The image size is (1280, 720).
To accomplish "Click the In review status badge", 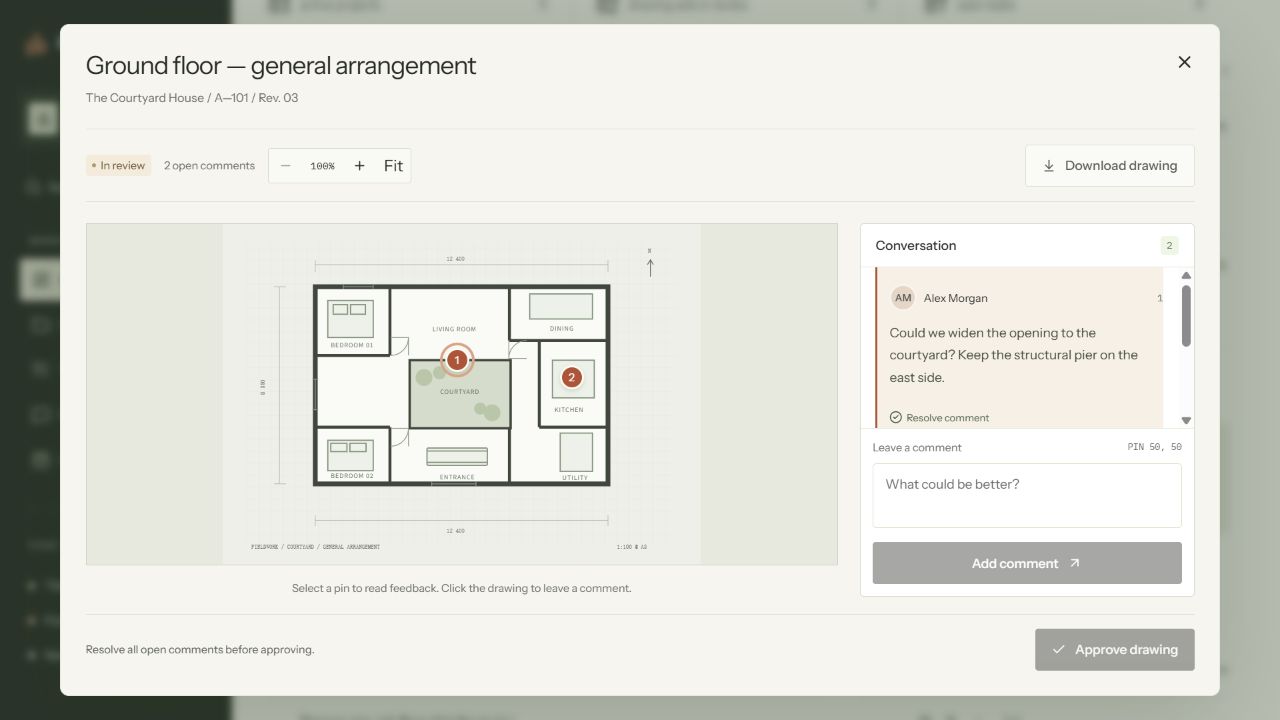I will pos(118,166).
